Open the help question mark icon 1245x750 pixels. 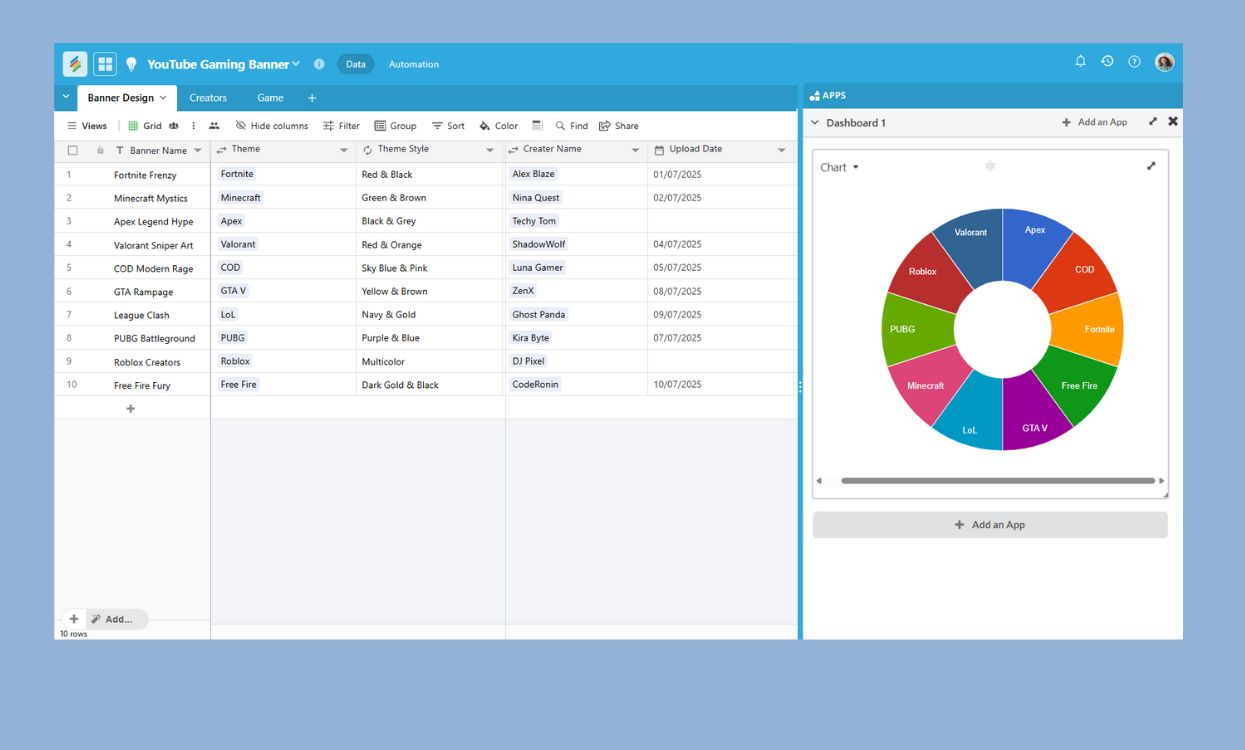[x=1134, y=62]
